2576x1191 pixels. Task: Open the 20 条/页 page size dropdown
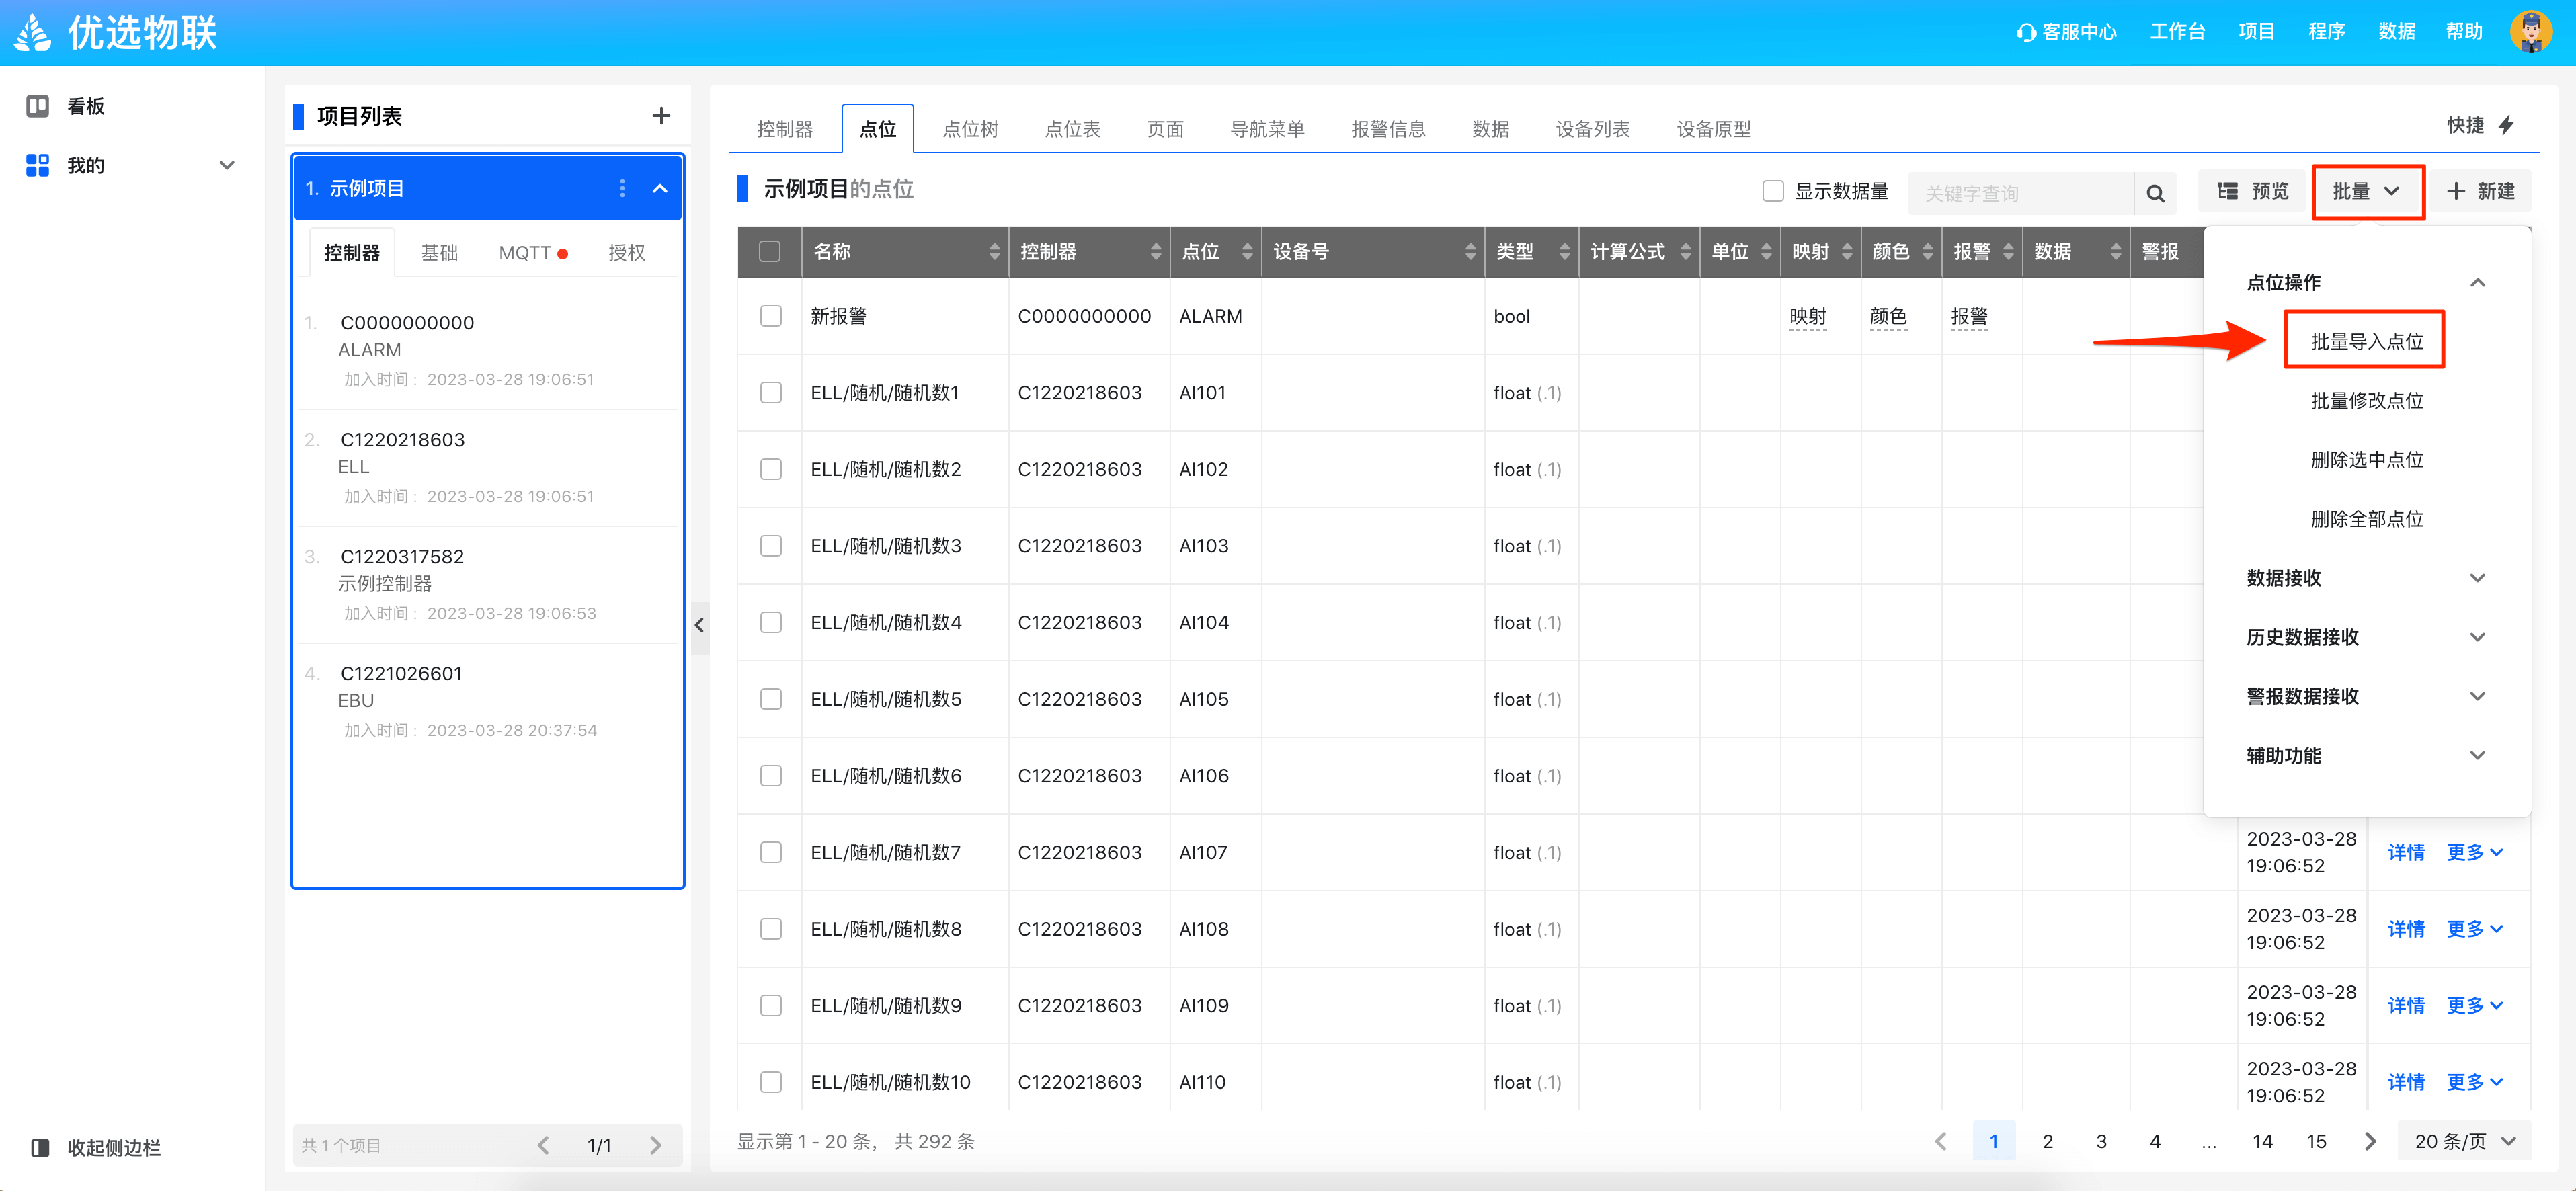pos(2464,1141)
